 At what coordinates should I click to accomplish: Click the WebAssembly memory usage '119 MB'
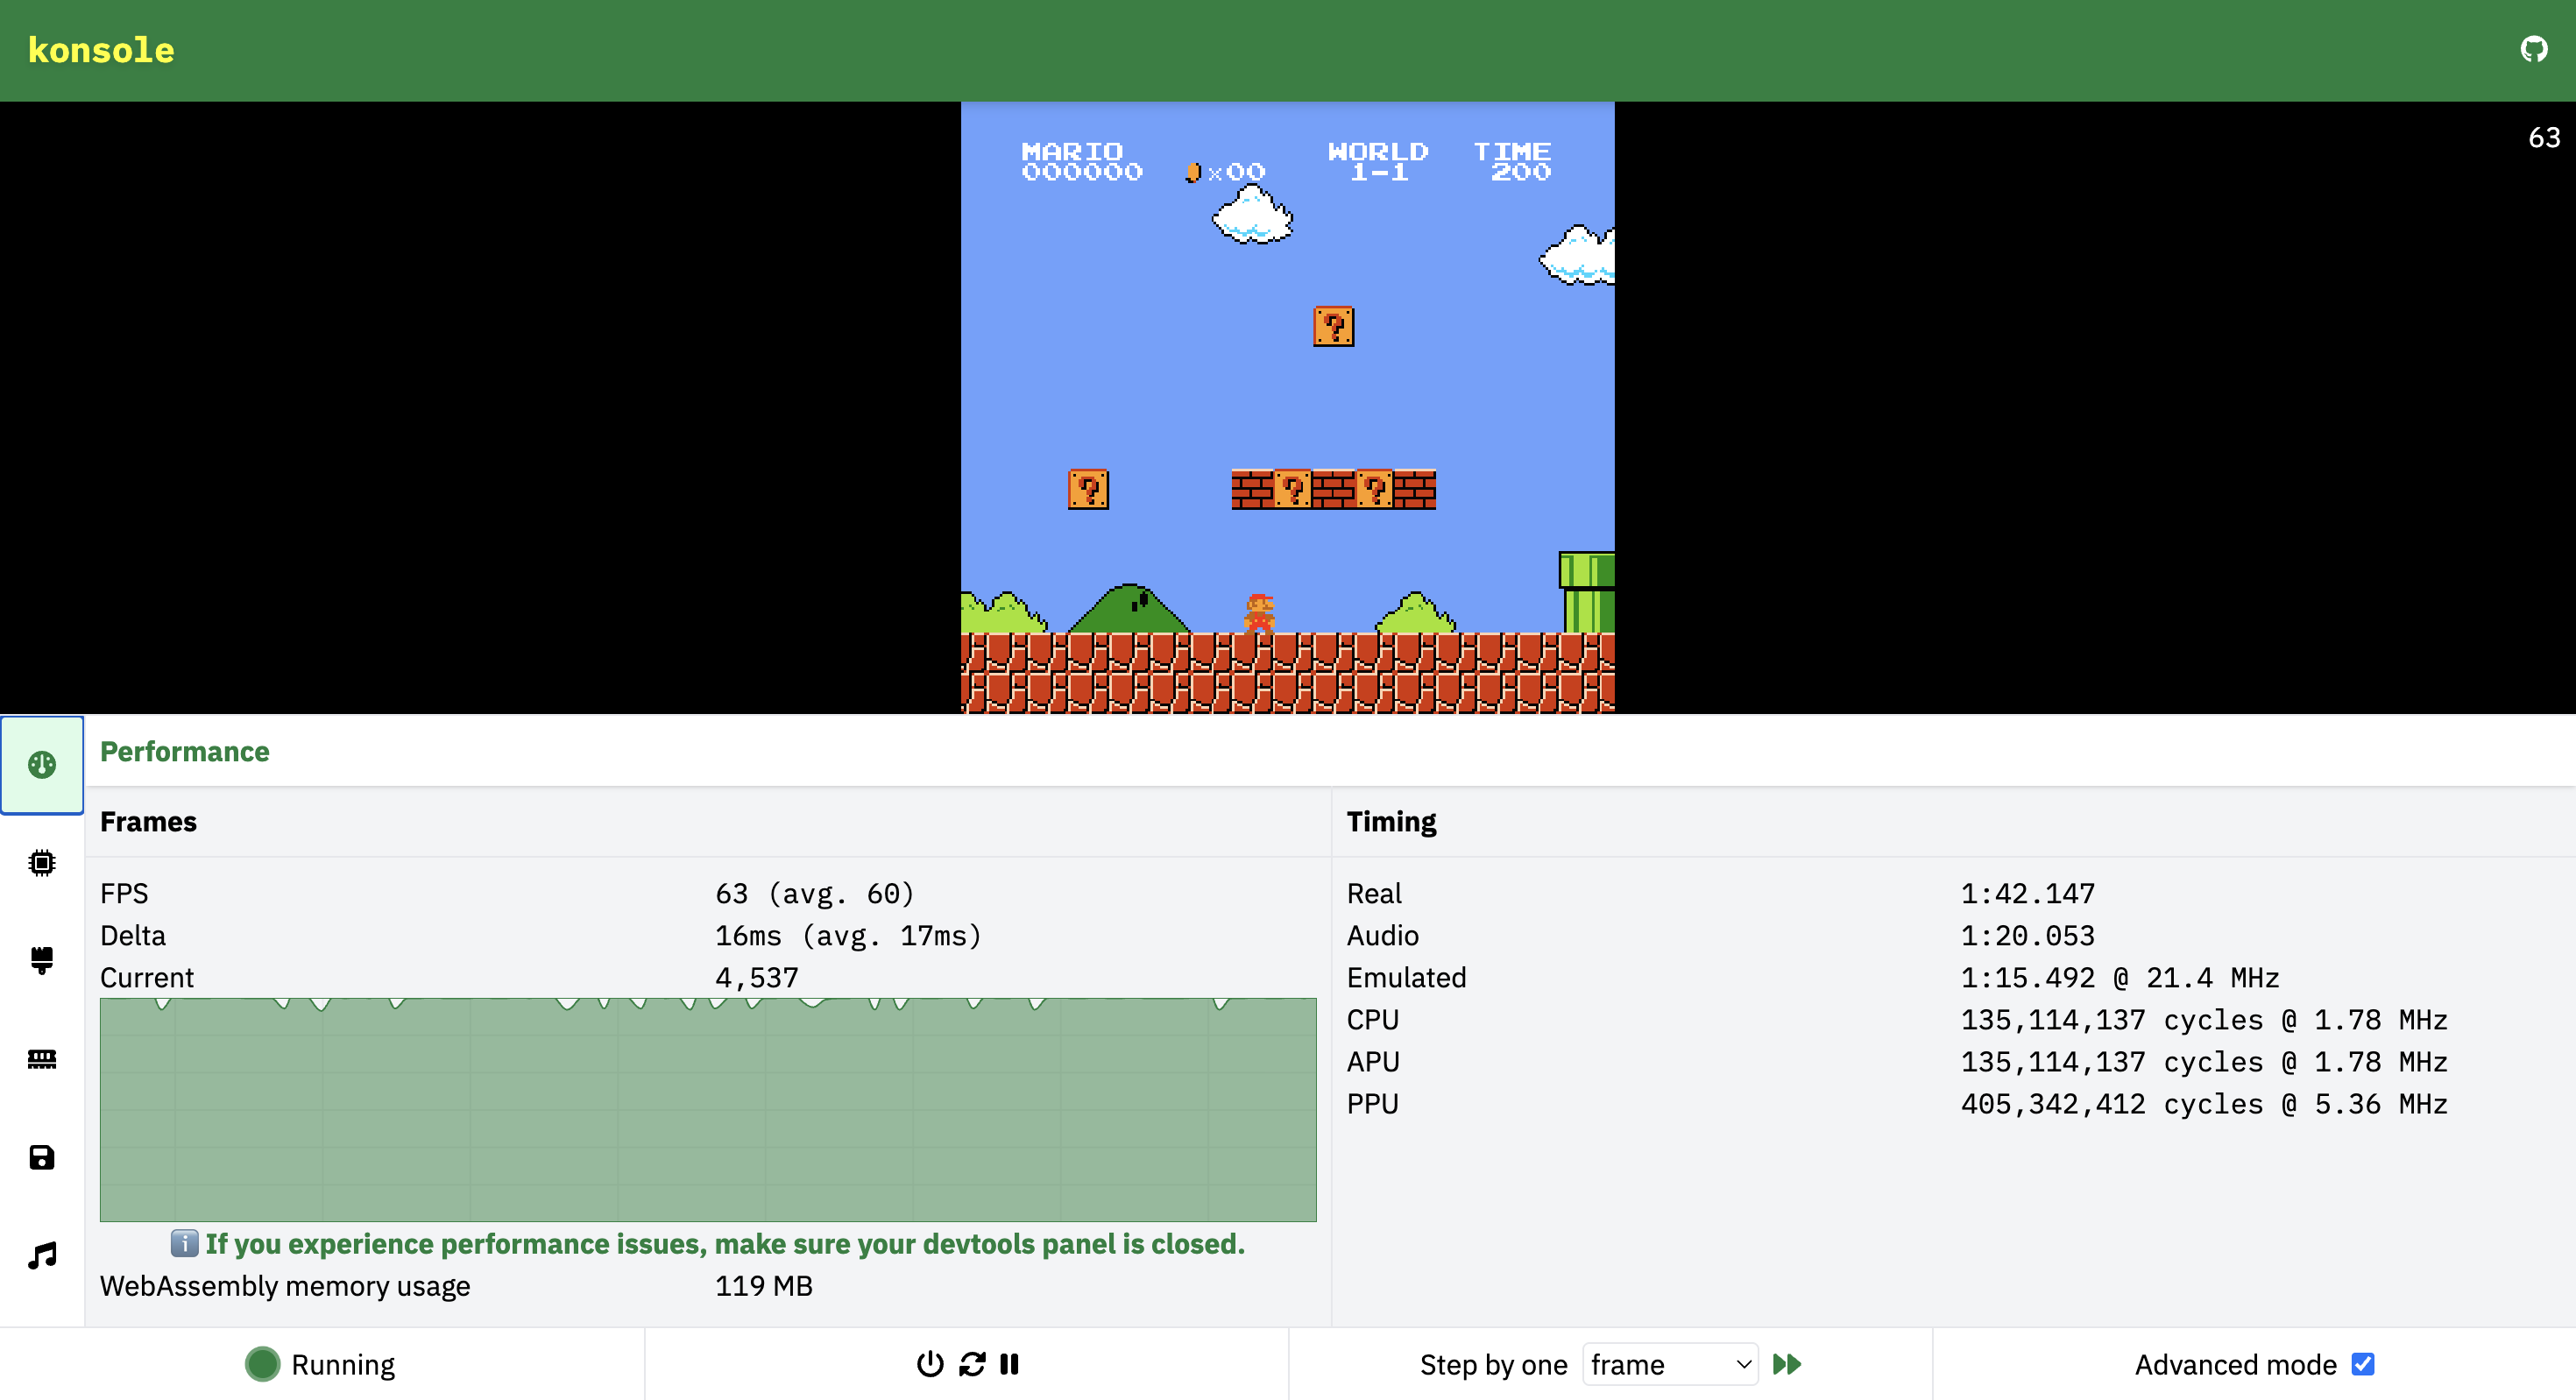click(764, 1285)
